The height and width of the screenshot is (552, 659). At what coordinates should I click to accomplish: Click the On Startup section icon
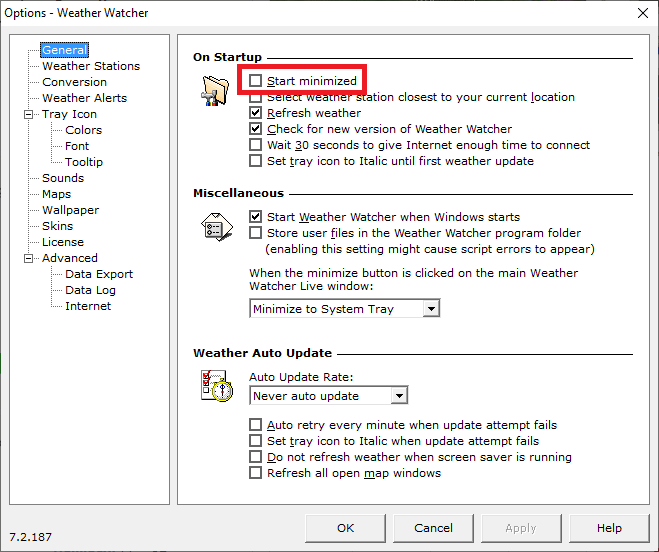[214, 88]
